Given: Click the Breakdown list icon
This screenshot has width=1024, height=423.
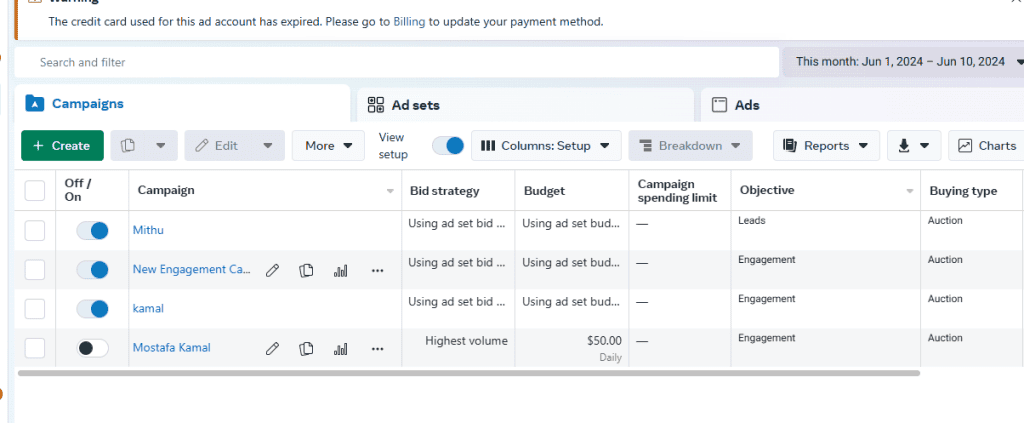Looking at the screenshot, I should (646, 146).
